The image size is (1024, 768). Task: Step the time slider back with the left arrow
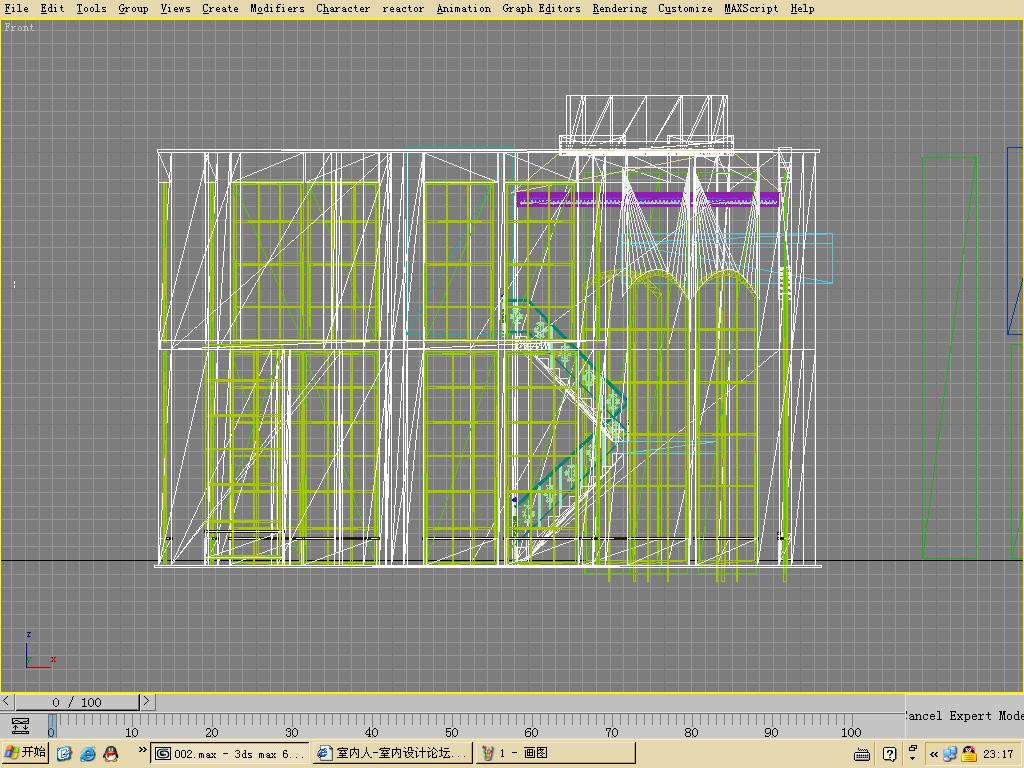pyautogui.click(x=8, y=702)
